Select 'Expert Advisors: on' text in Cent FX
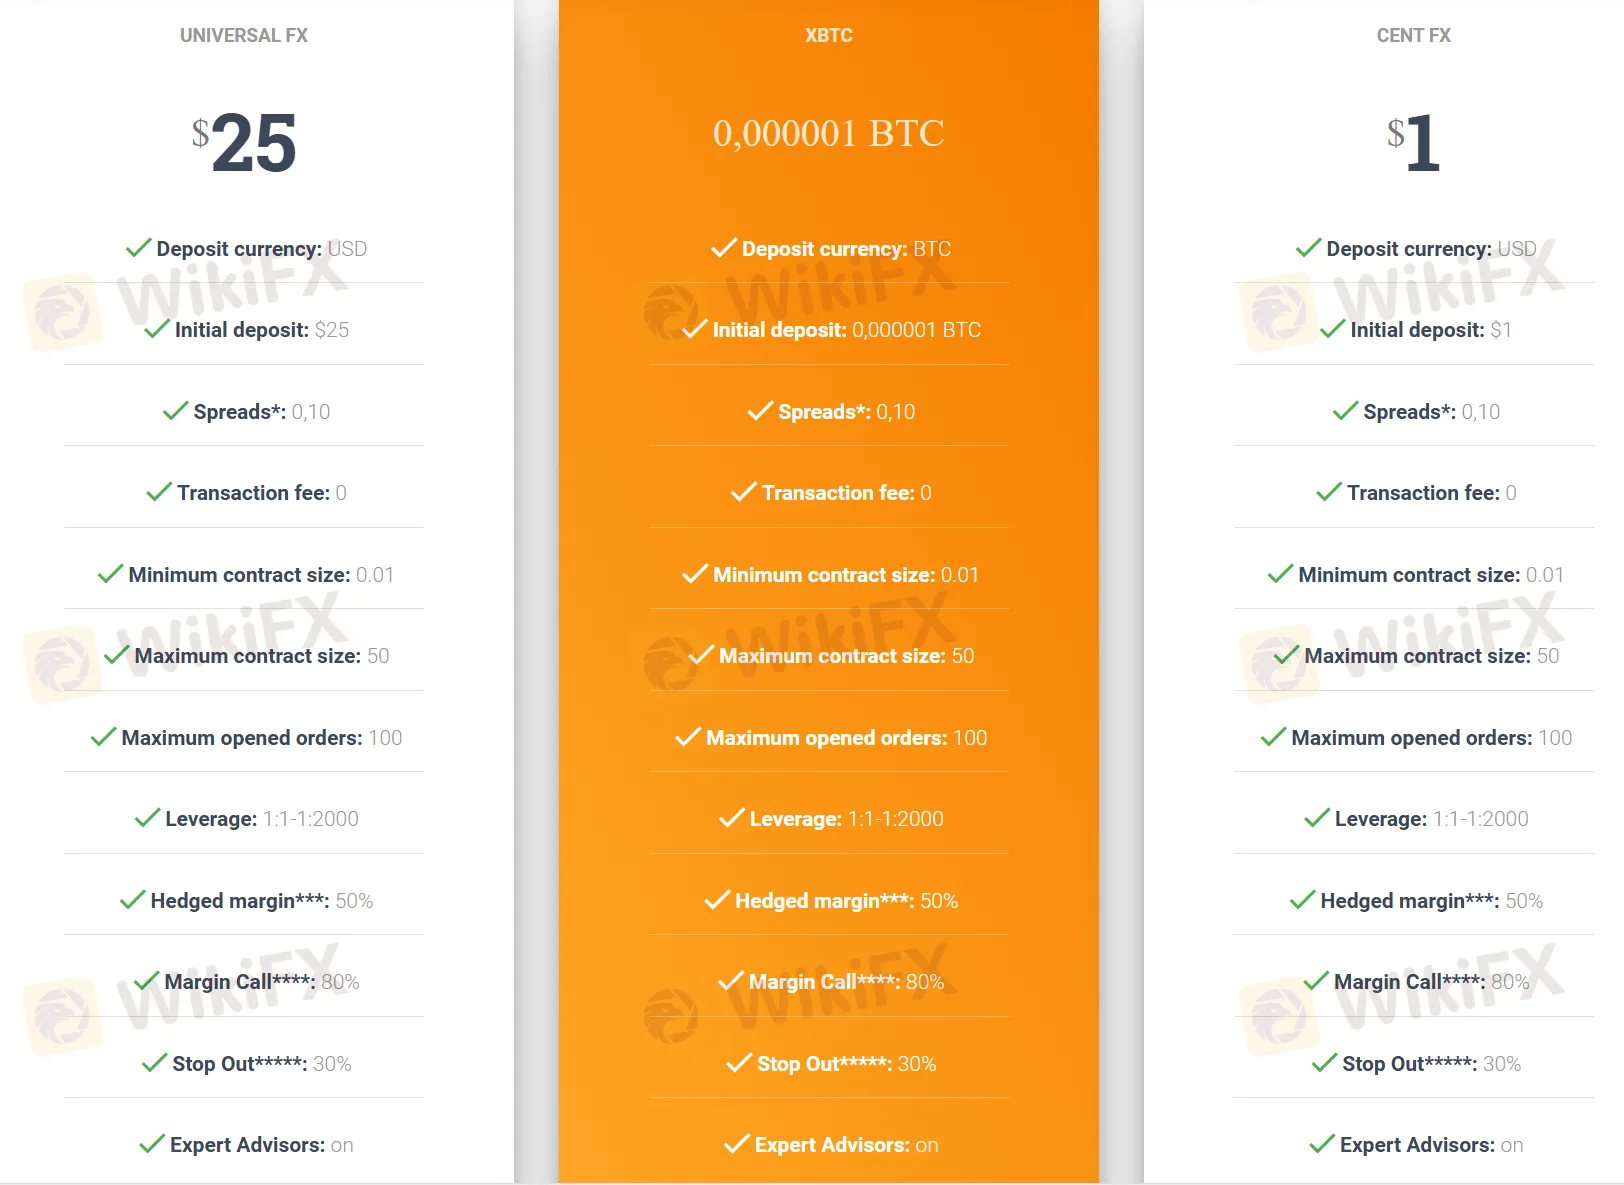 coord(1432,1145)
